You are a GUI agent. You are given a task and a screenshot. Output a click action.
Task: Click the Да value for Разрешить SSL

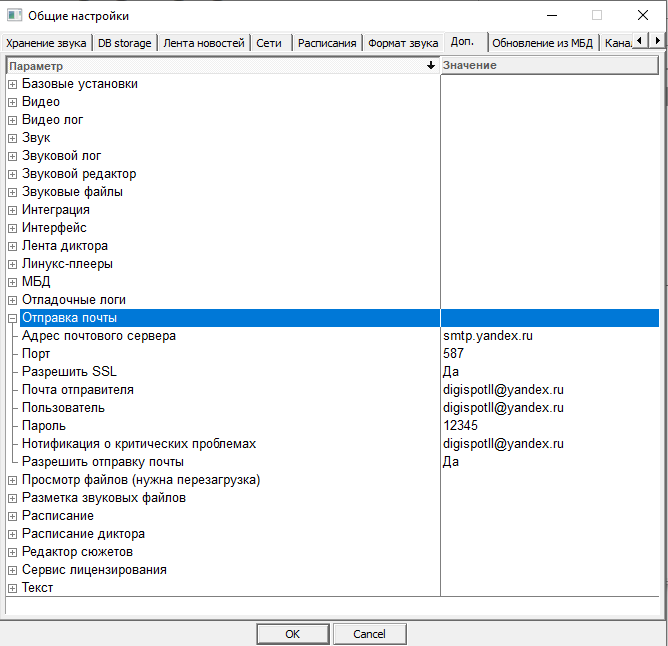coord(451,372)
